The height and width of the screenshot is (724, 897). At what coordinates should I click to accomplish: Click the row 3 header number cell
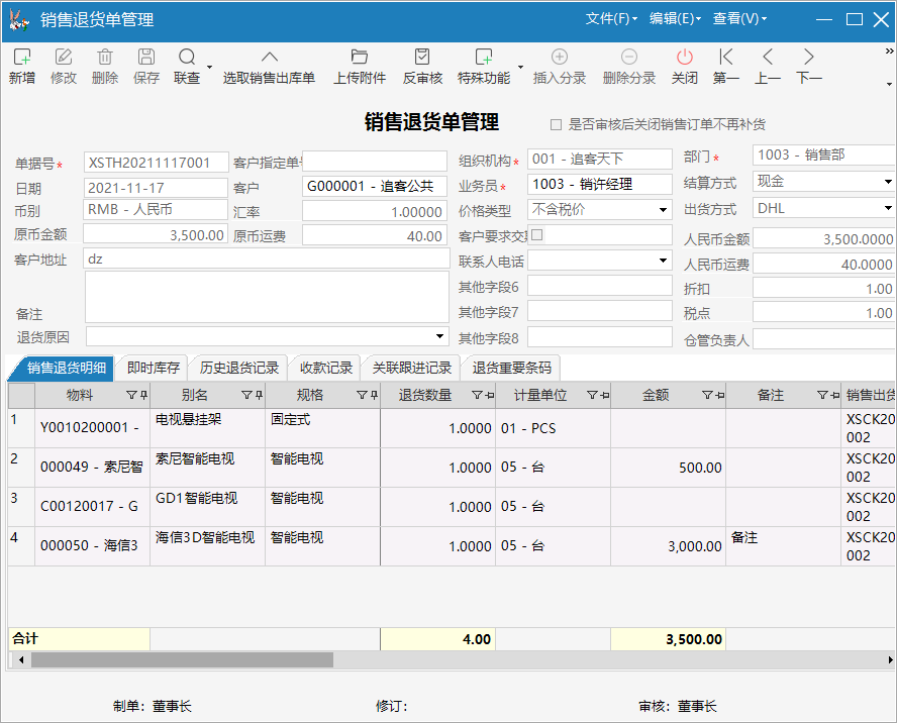pyautogui.click(x=21, y=507)
